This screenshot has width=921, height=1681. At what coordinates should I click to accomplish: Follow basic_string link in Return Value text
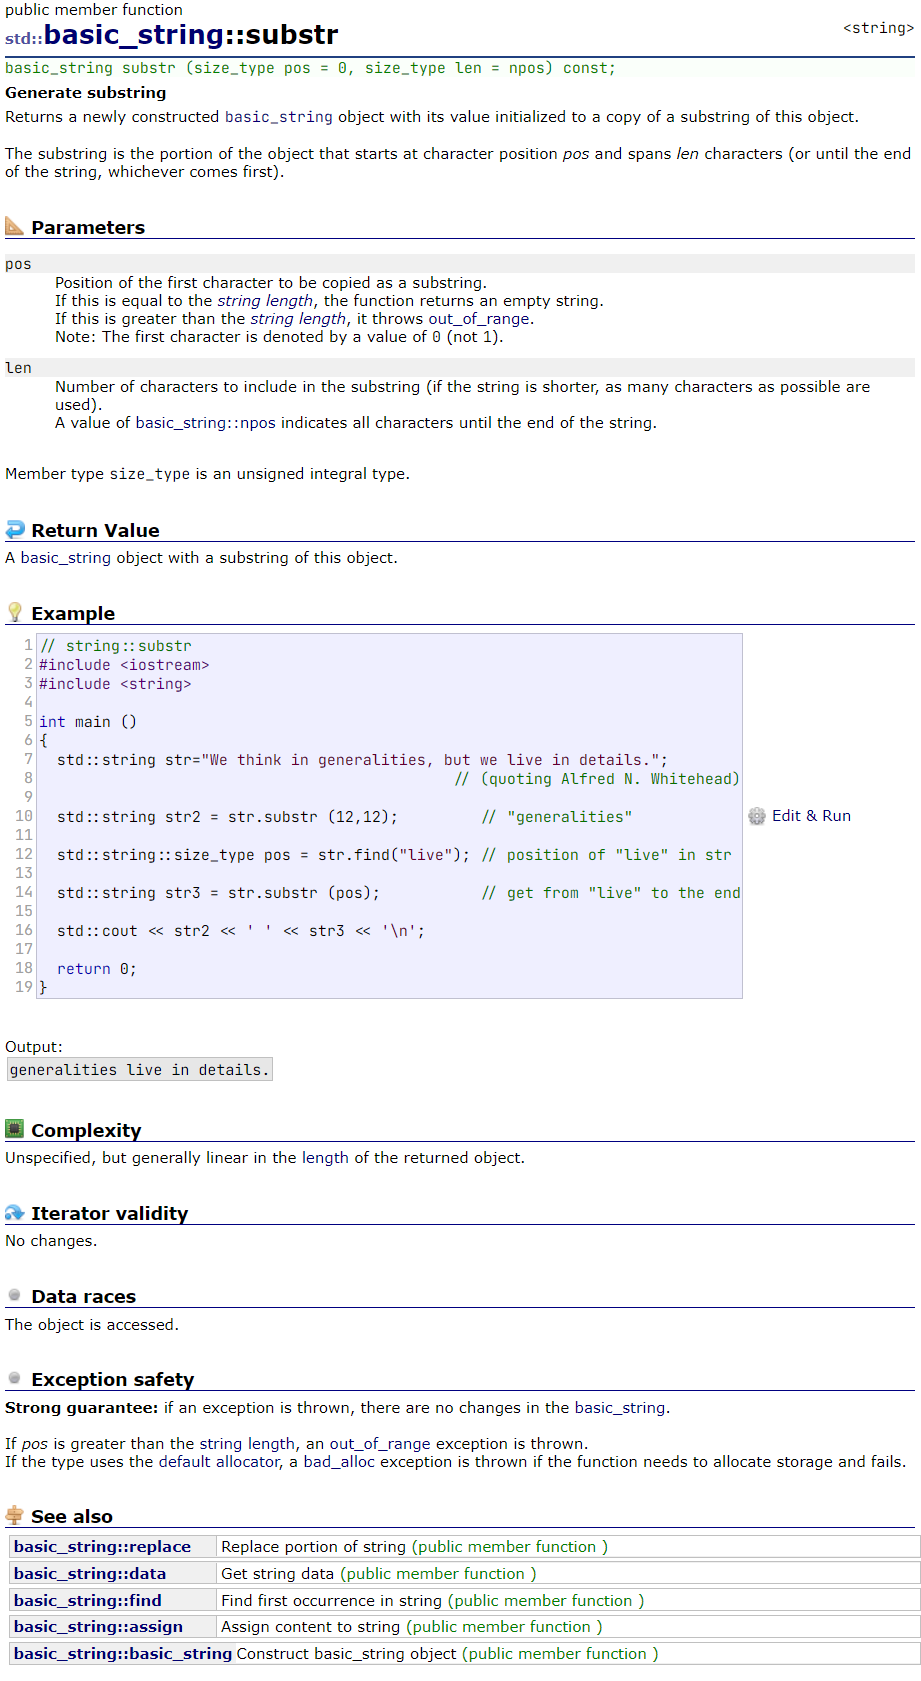point(66,558)
